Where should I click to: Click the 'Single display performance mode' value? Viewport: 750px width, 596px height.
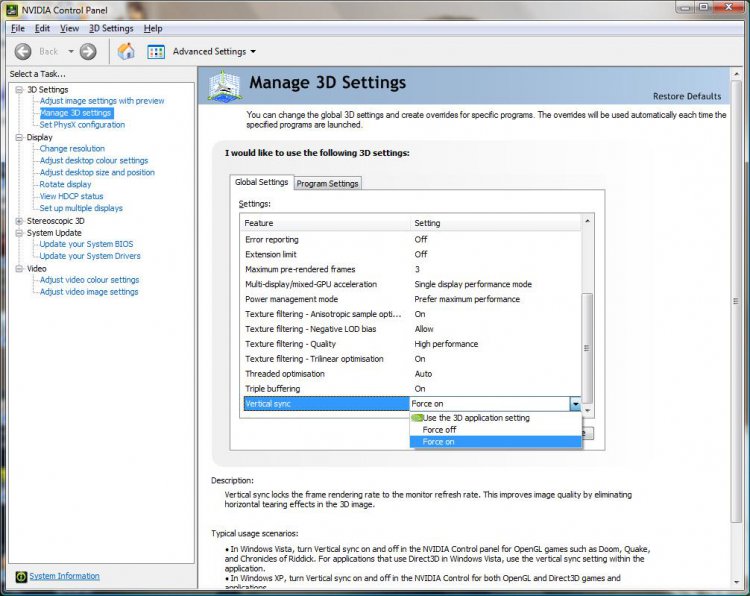[x=473, y=284]
